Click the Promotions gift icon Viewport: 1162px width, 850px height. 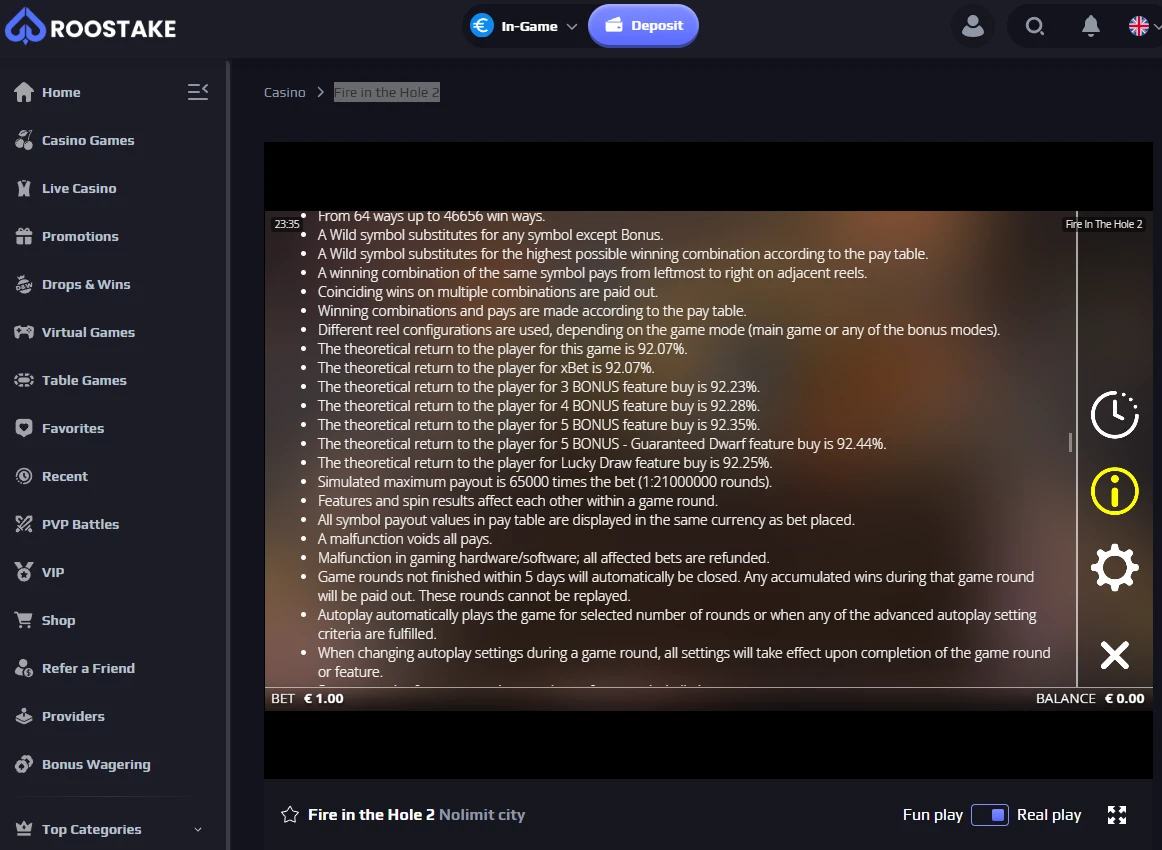(24, 236)
